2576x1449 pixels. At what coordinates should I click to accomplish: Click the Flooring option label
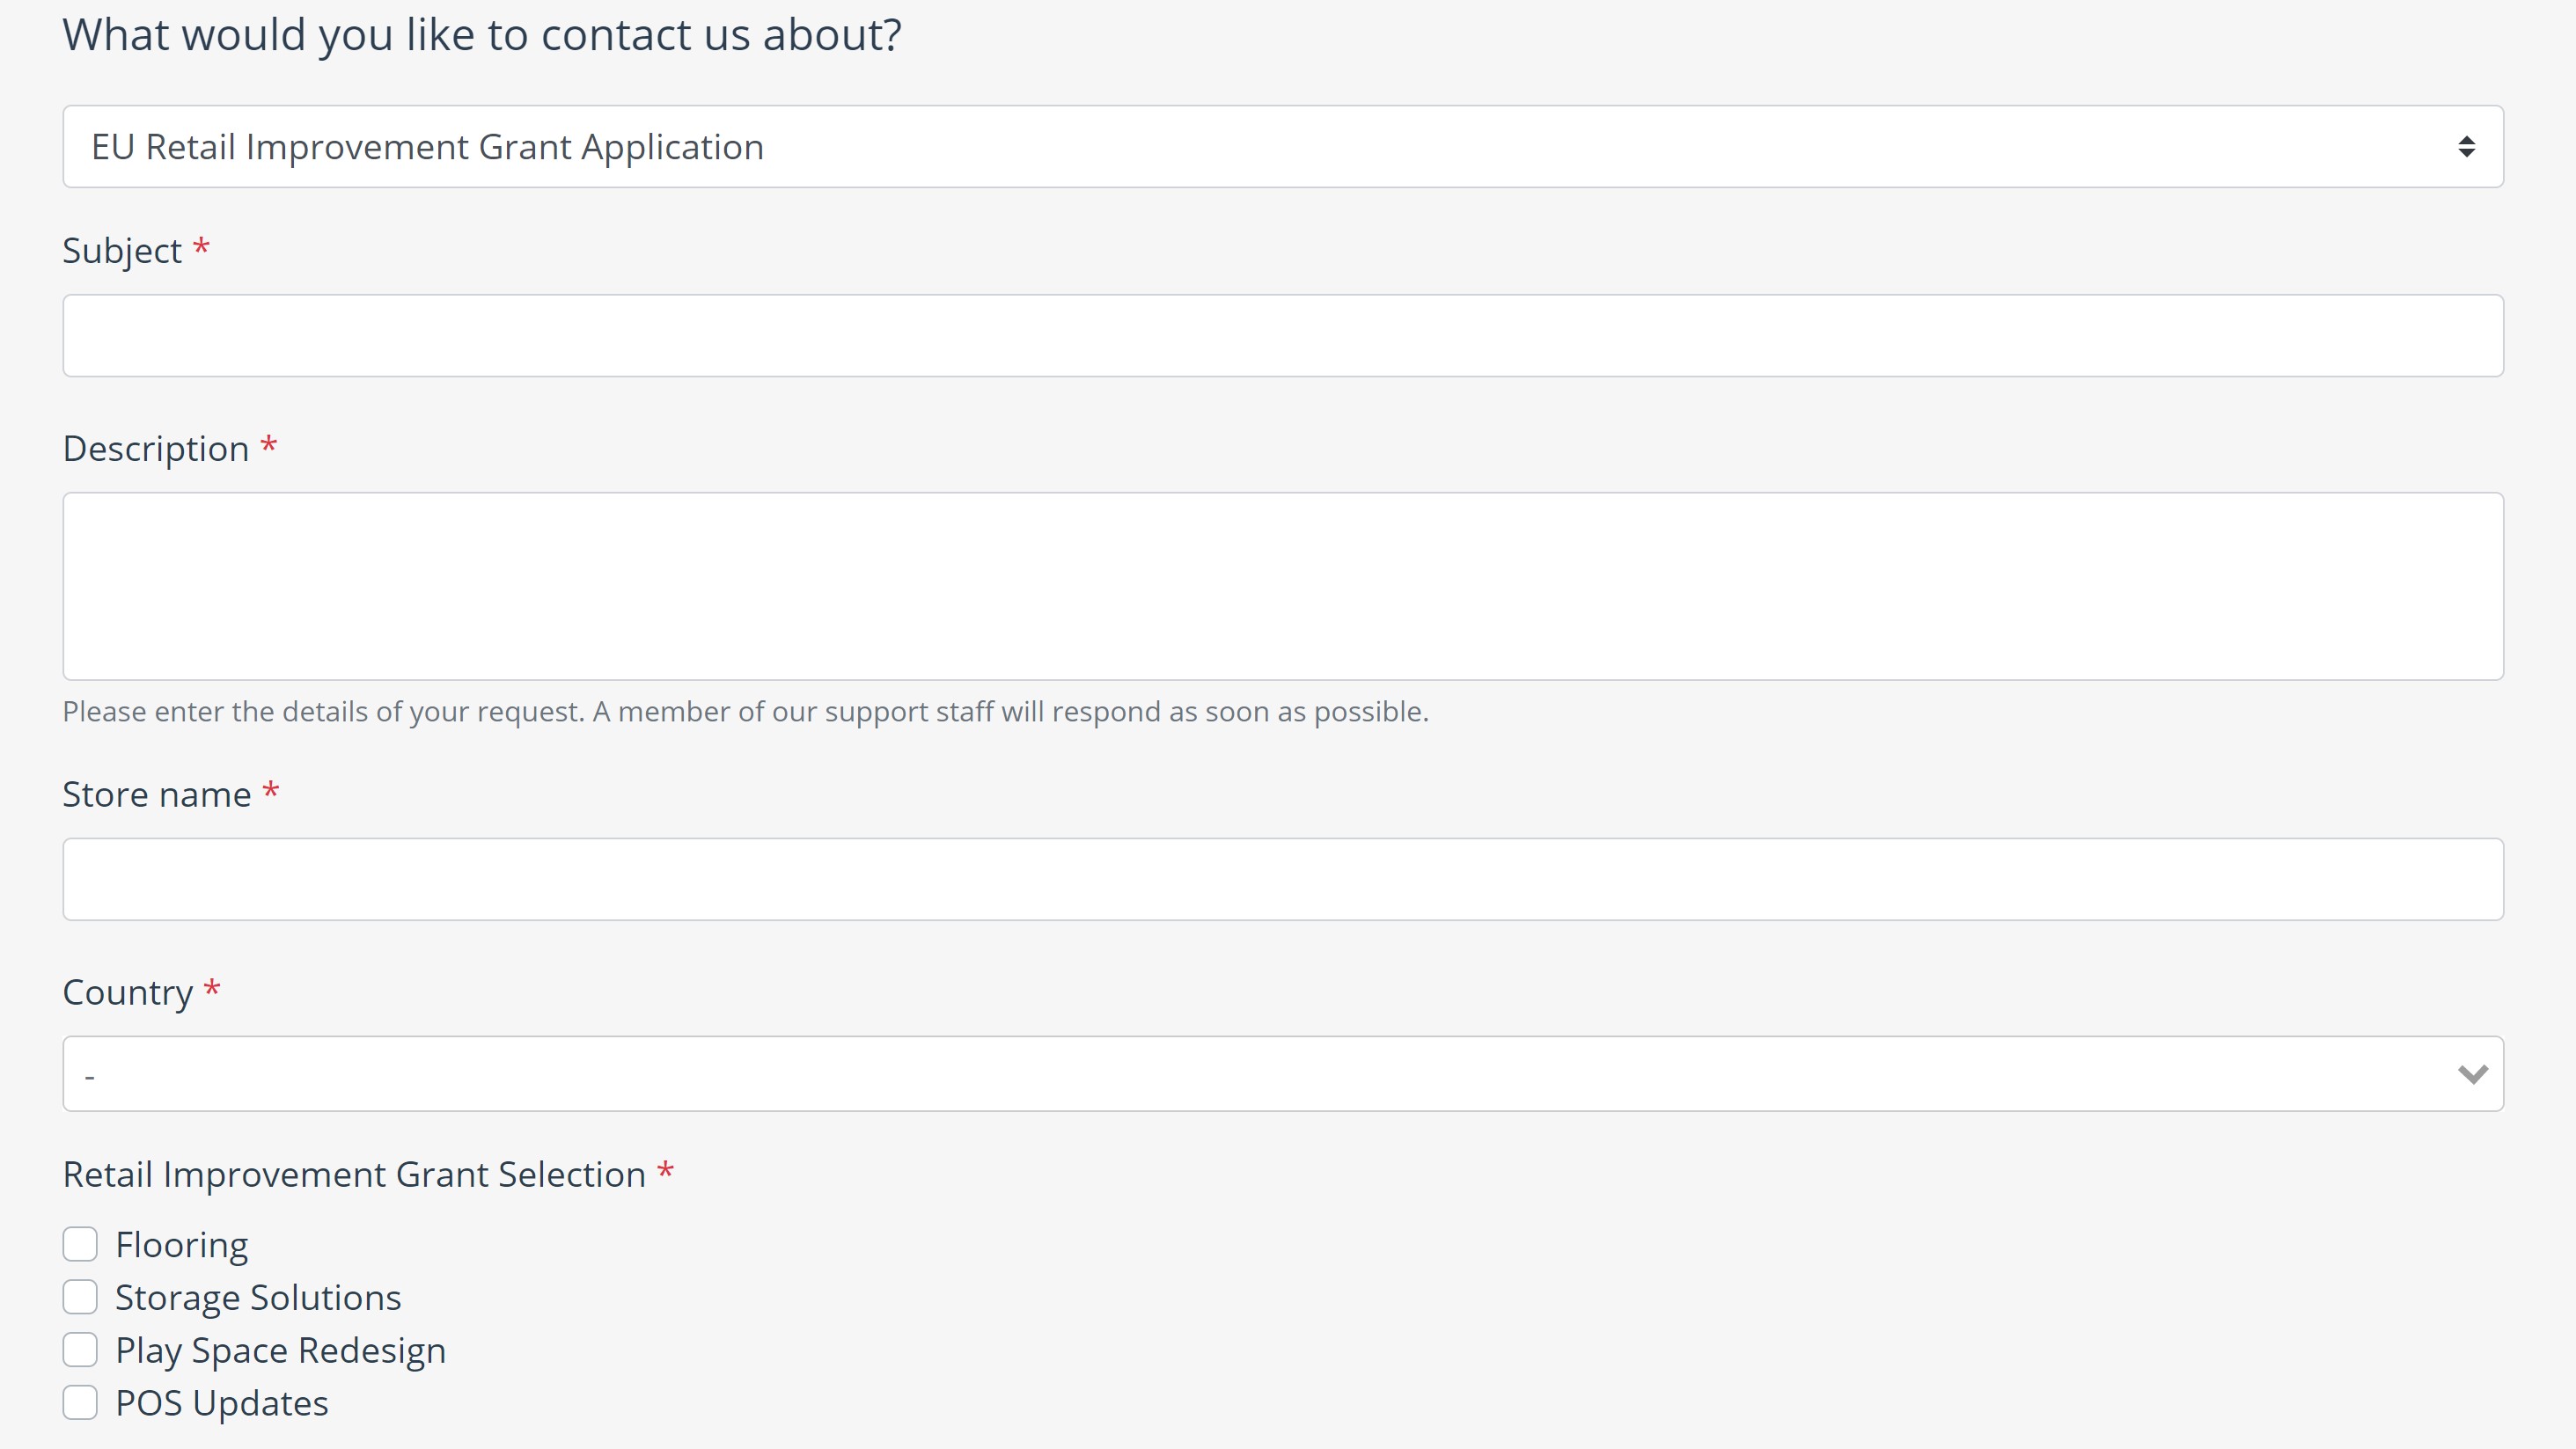[182, 1245]
